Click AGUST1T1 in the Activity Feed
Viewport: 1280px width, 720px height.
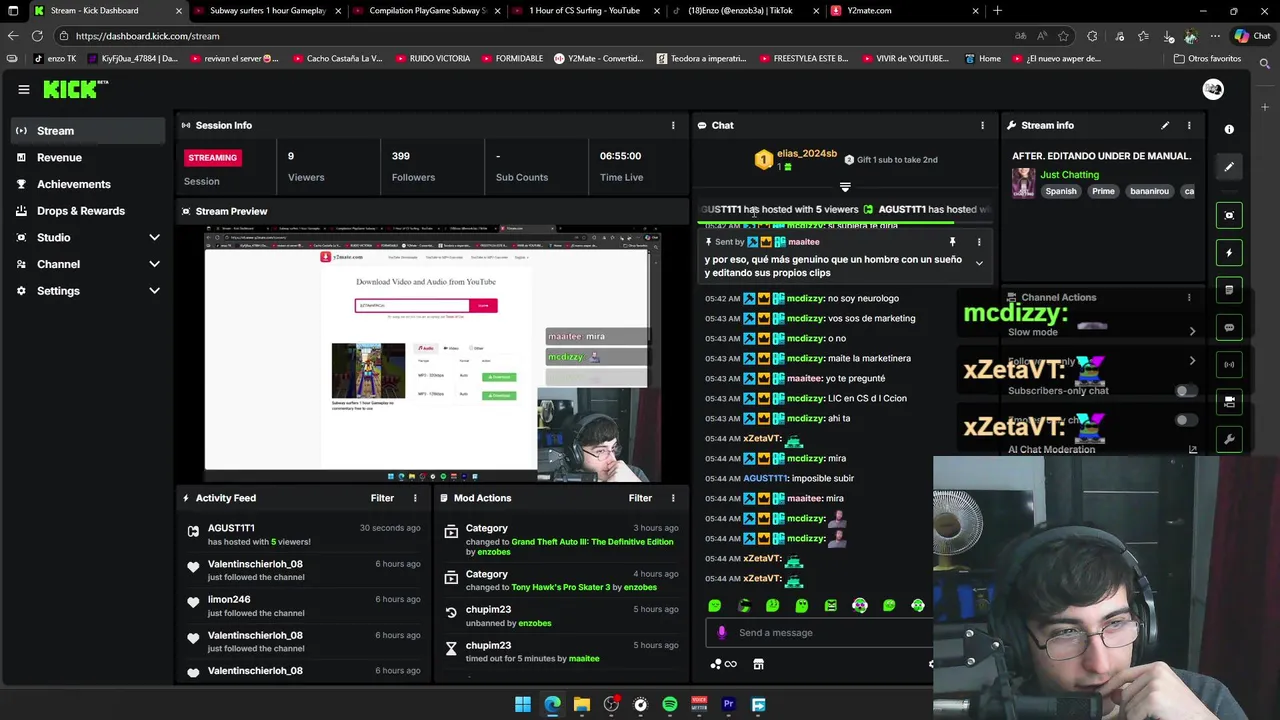pyautogui.click(x=231, y=528)
